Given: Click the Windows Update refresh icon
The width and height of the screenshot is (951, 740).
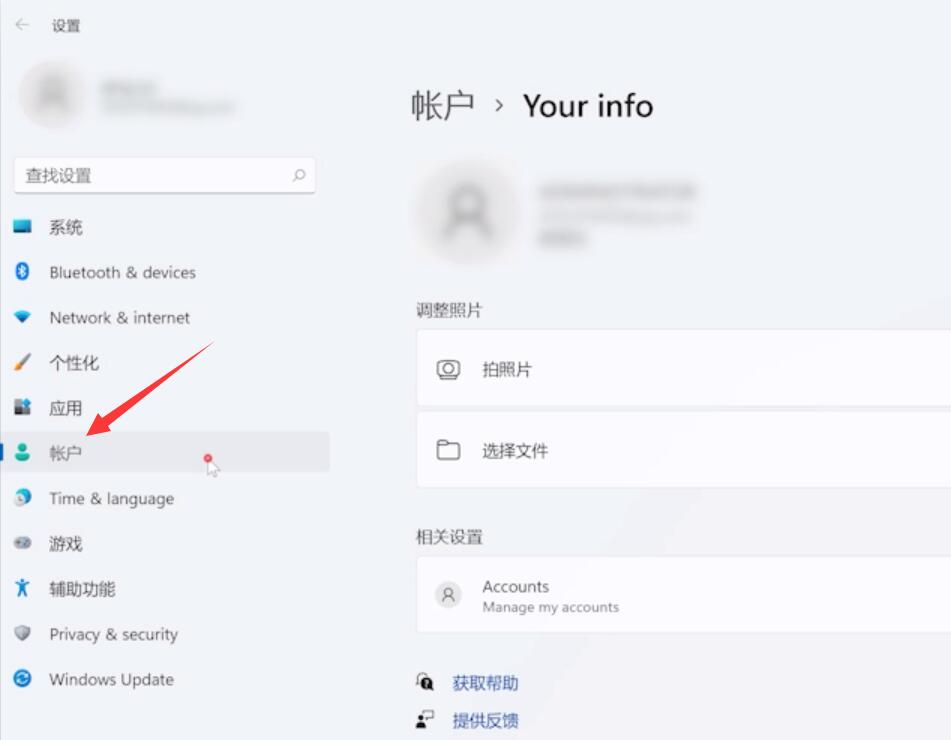Looking at the screenshot, I should (x=22, y=678).
